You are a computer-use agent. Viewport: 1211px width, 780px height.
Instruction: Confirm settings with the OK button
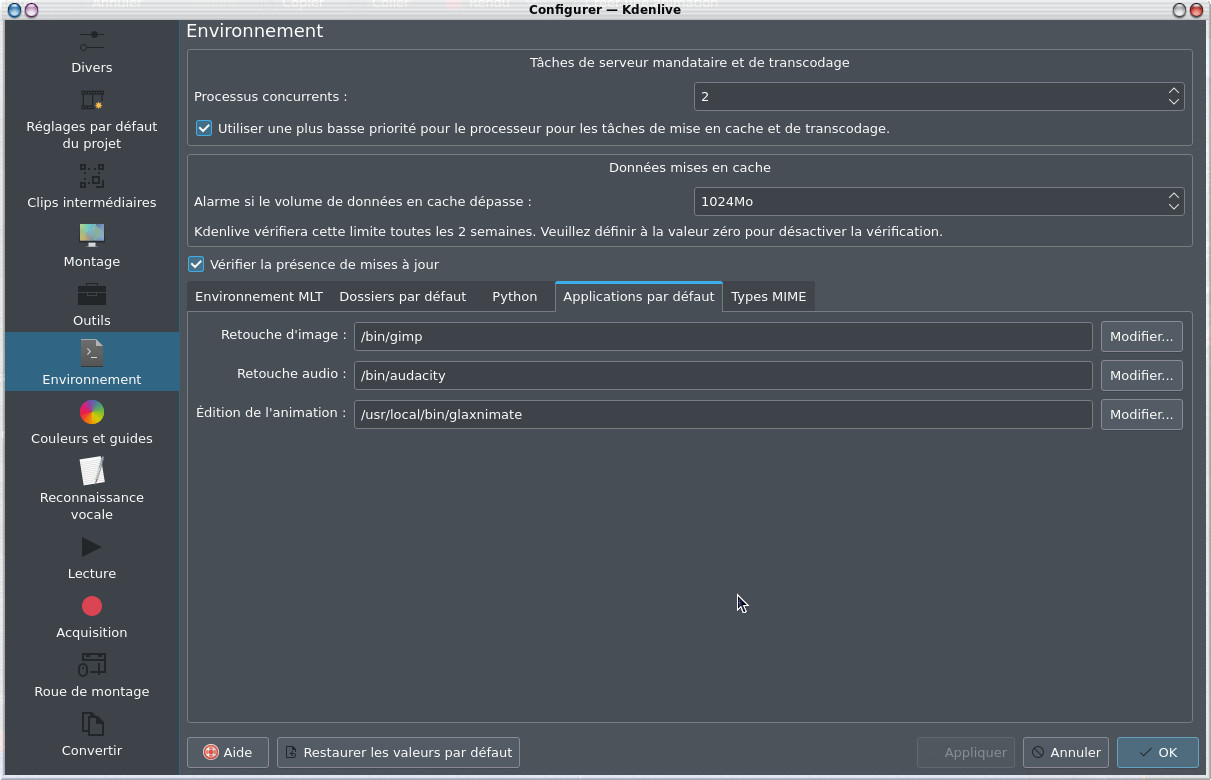pos(1157,752)
